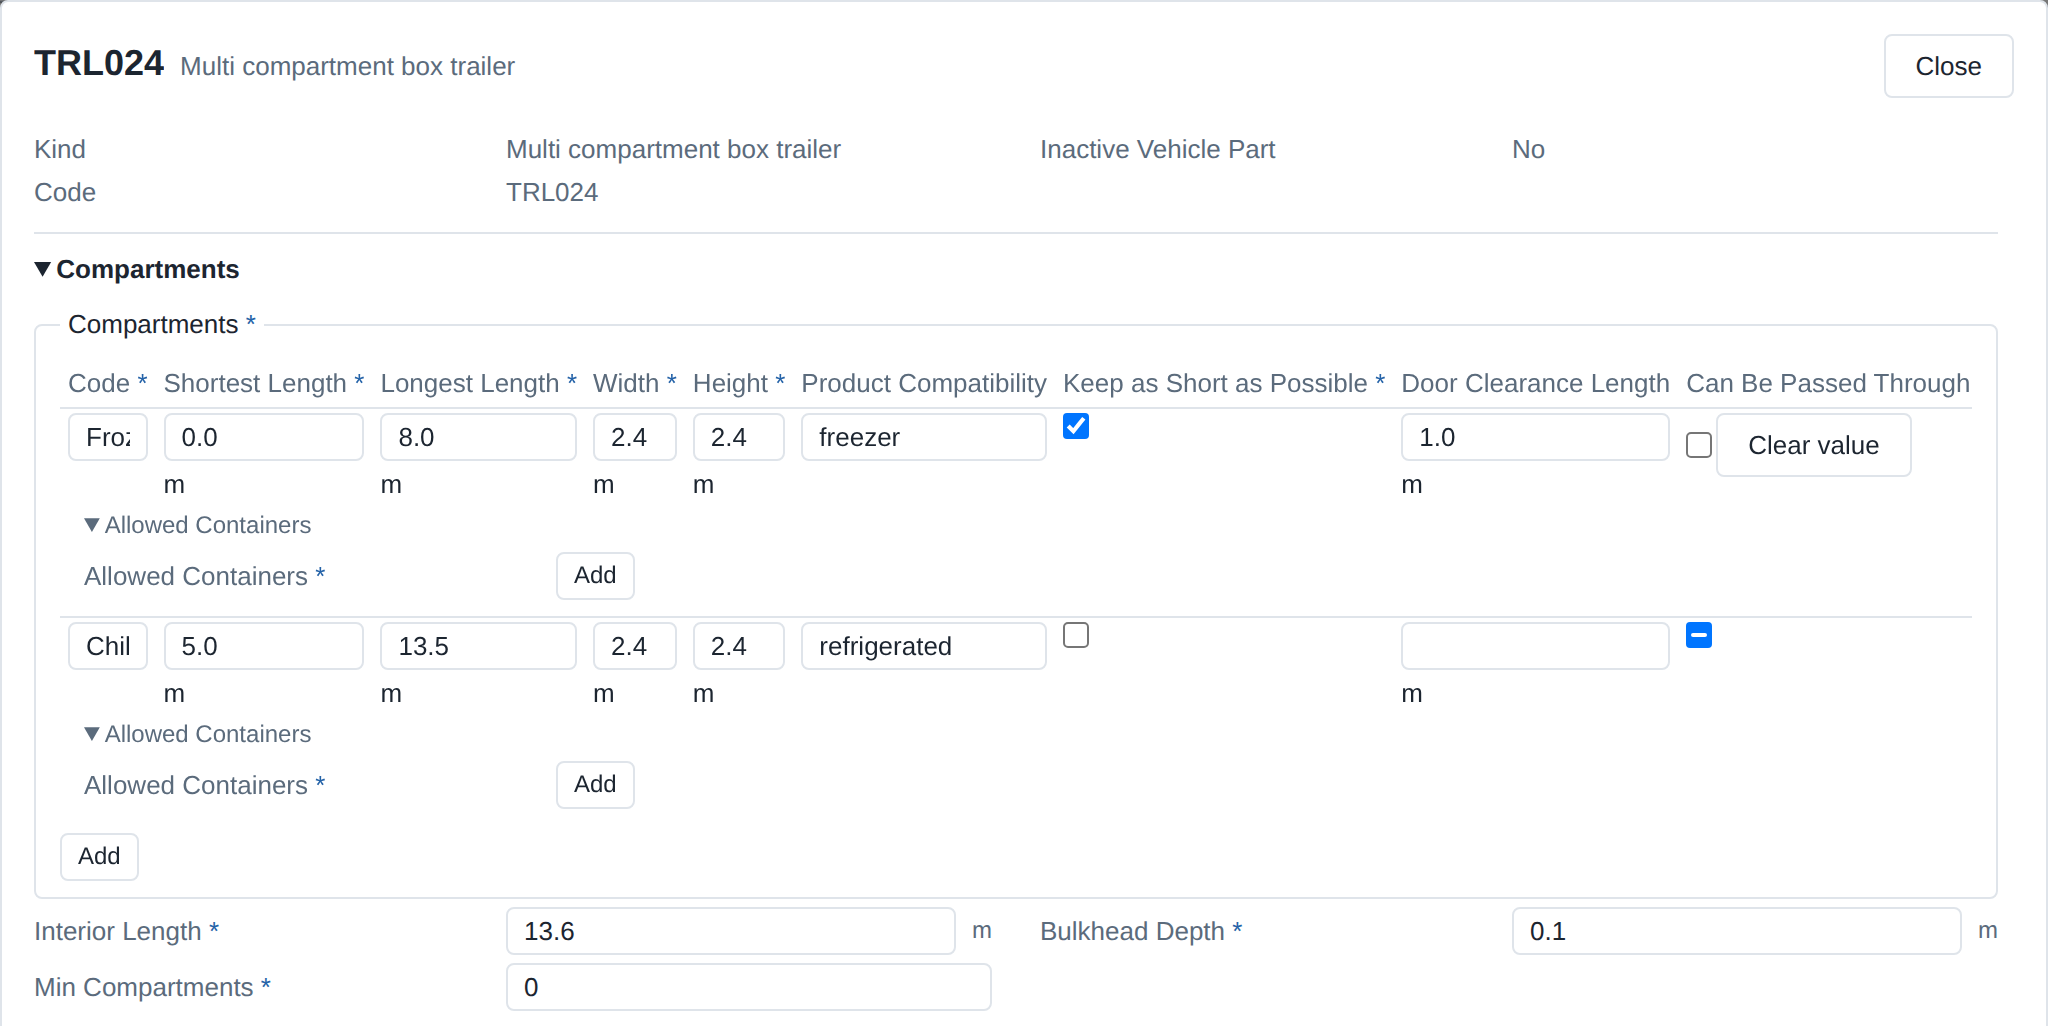This screenshot has width=2048, height=1026.
Task: Edit Longest Length field showing 13.5
Action: 478,646
